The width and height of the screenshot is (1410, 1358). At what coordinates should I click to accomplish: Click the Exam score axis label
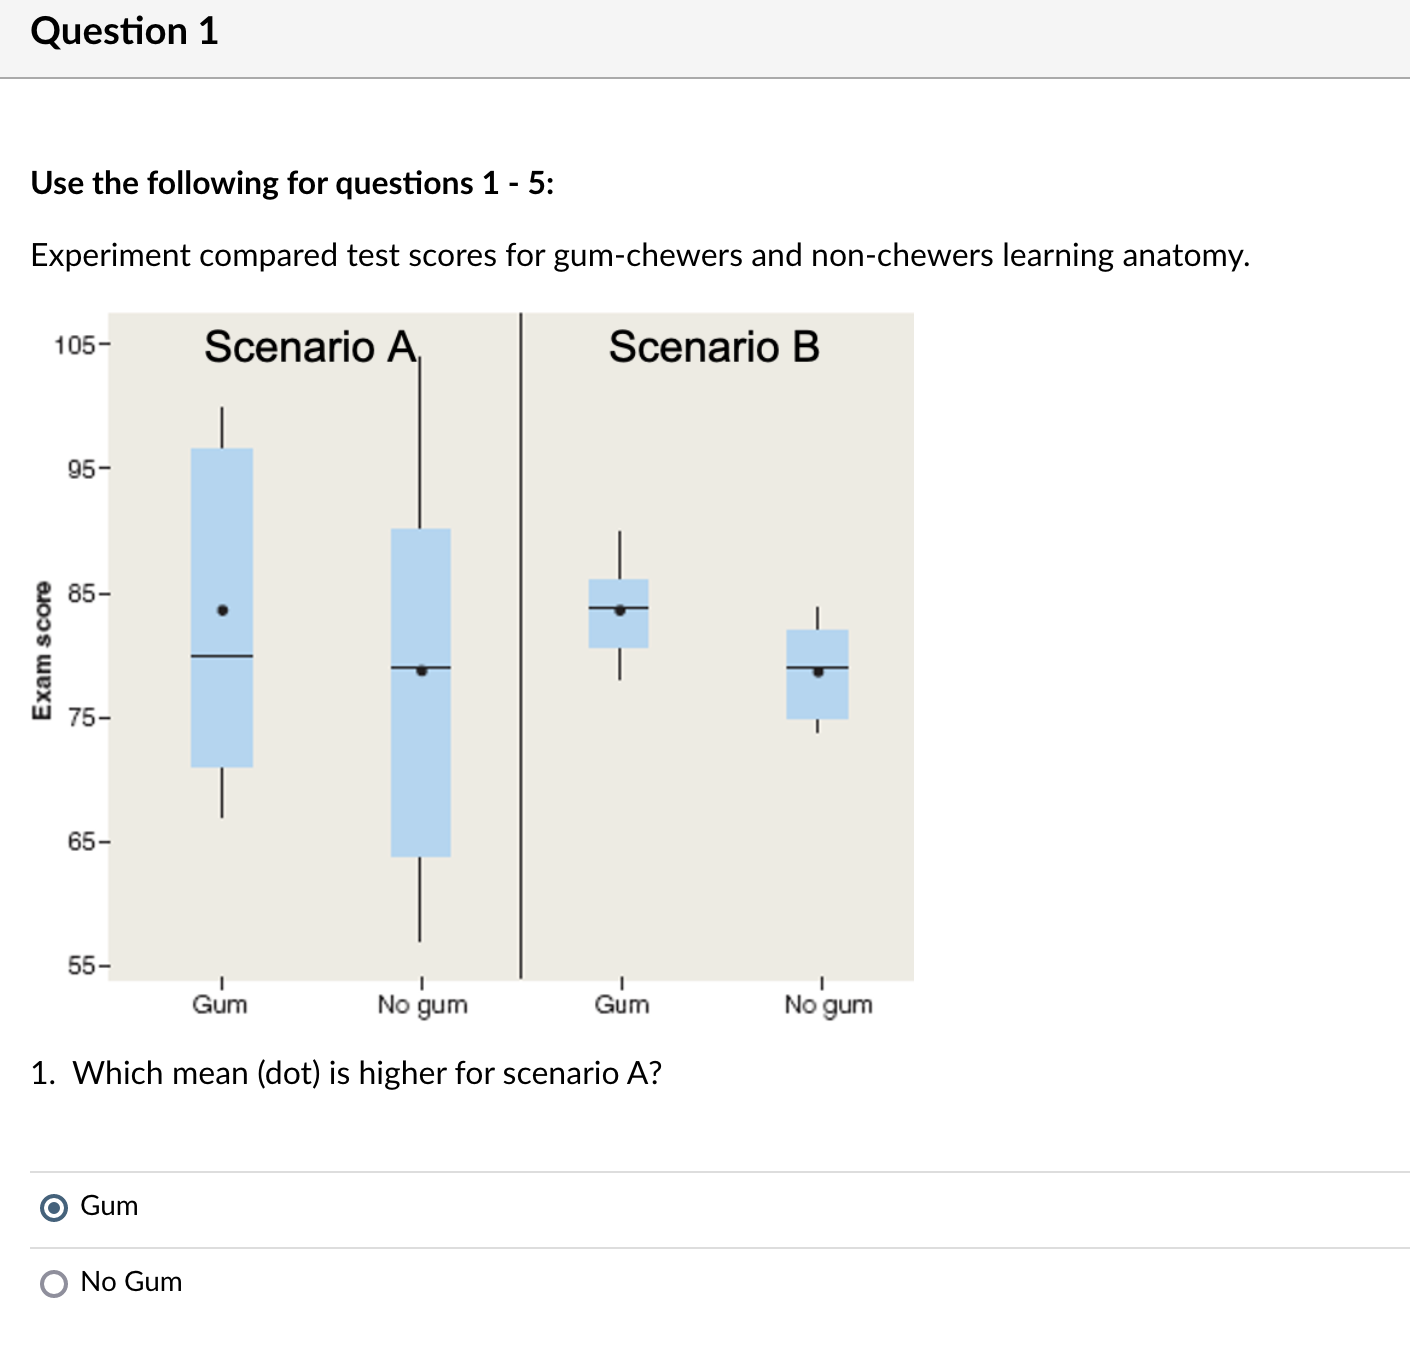point(41,651)
